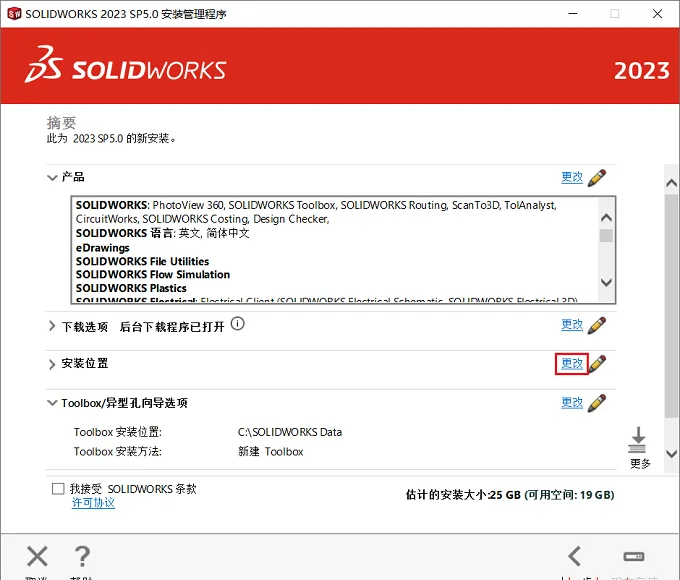
Task: Select SOLIDWORKS Plastics entry
Action: (x=131, y=288)
